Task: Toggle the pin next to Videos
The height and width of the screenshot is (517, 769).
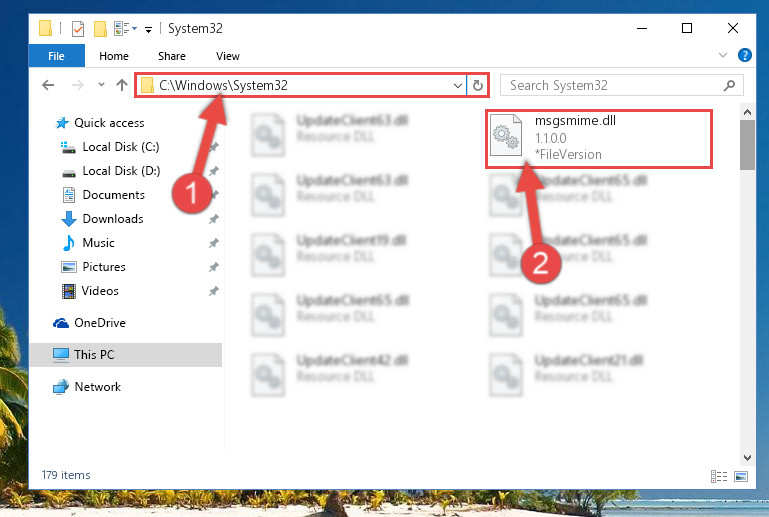Action: tap(213, 291)
